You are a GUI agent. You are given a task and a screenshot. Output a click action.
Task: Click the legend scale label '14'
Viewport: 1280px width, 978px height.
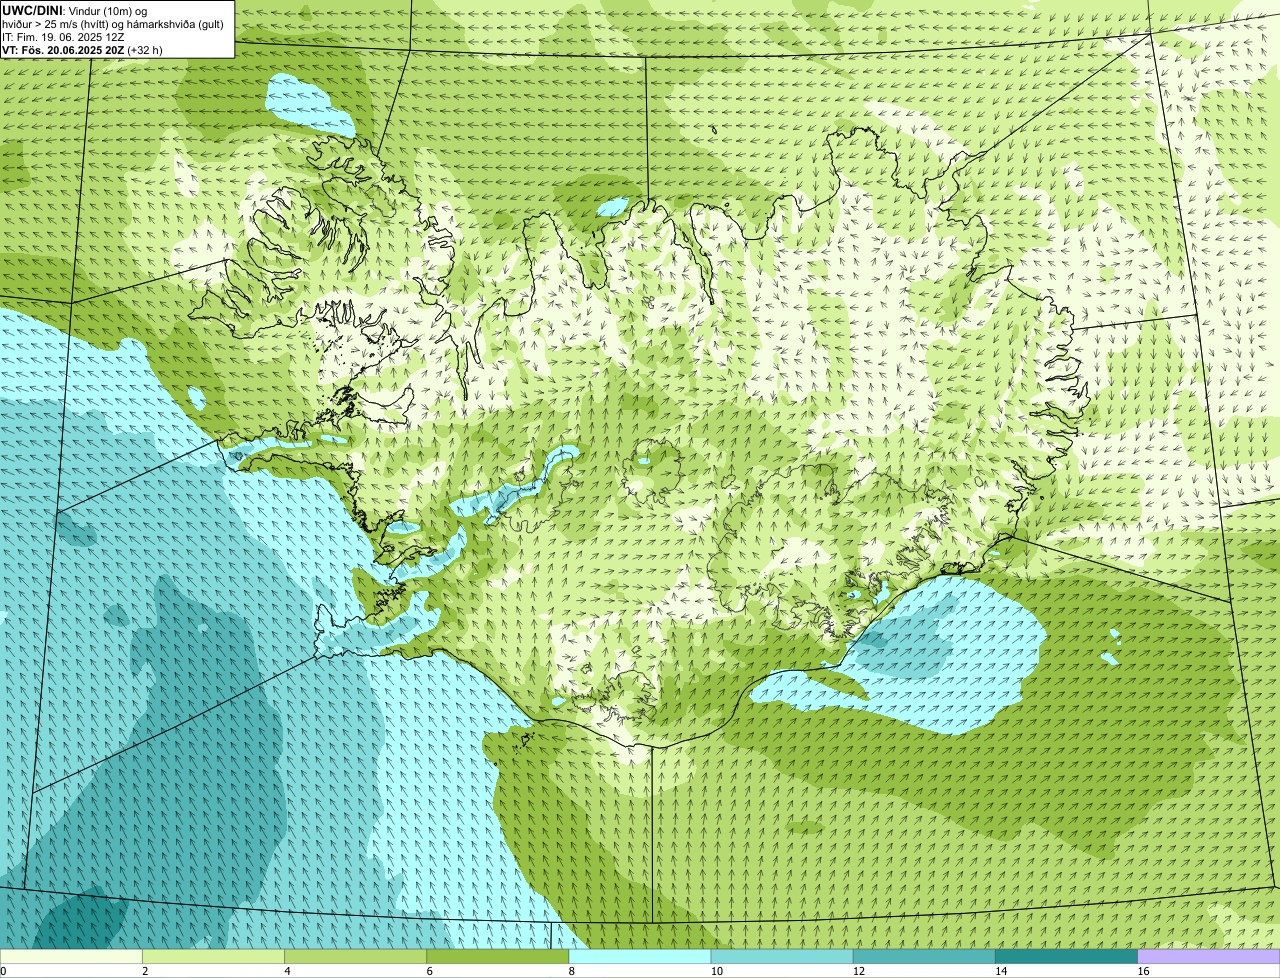1001,971
